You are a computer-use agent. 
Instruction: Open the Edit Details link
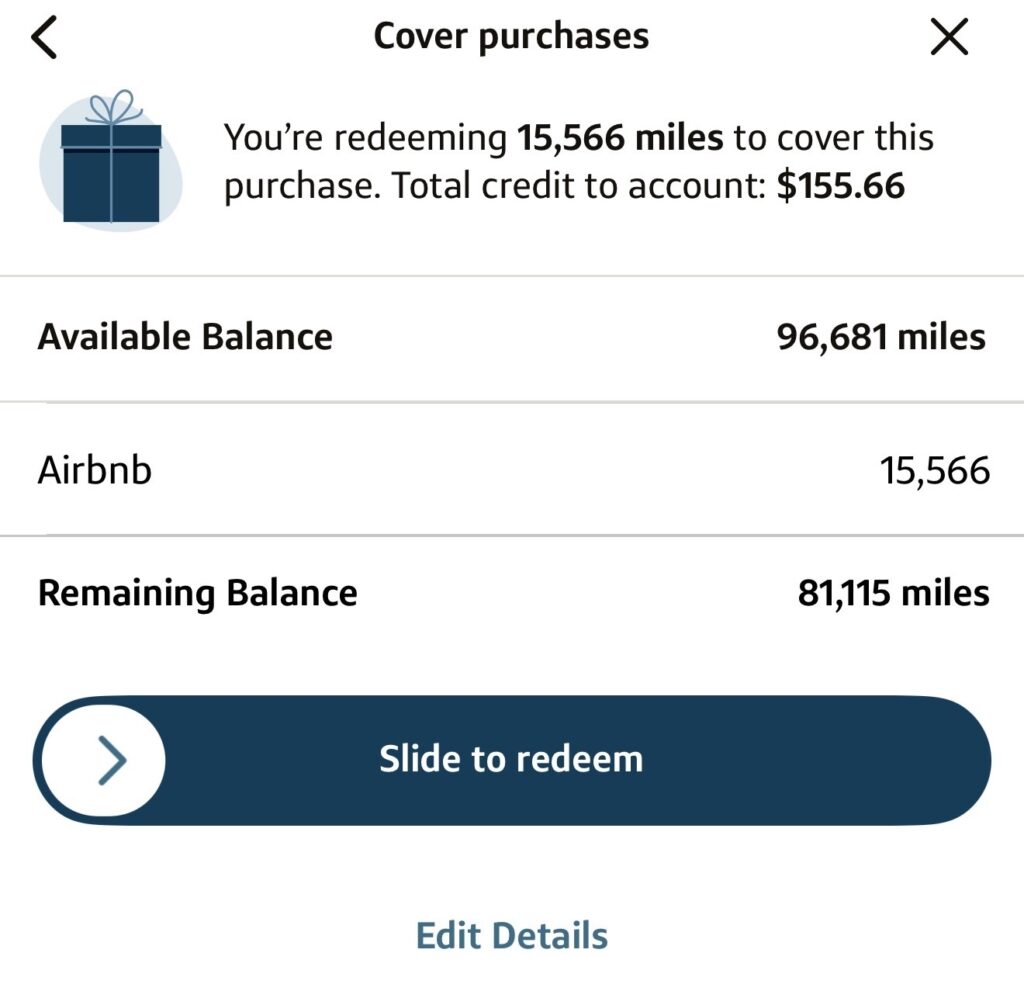(x=511, y=936)
